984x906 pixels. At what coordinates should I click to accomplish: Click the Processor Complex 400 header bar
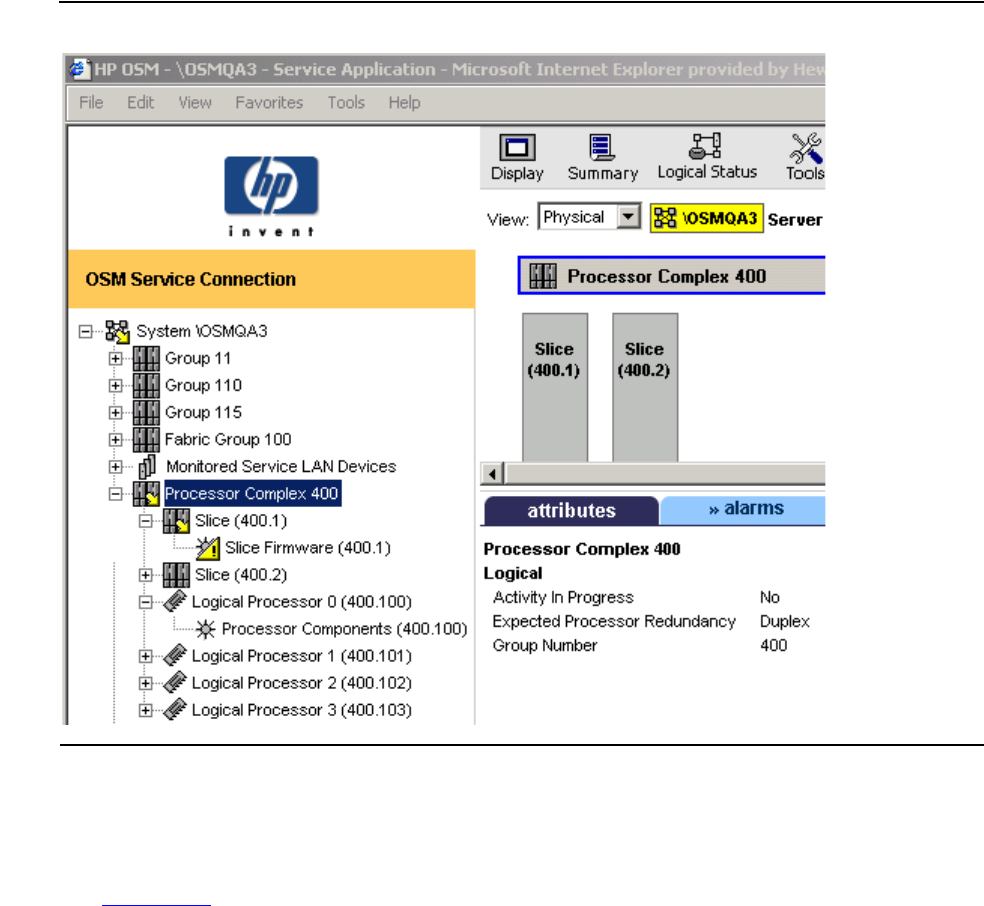pos(671,275)
